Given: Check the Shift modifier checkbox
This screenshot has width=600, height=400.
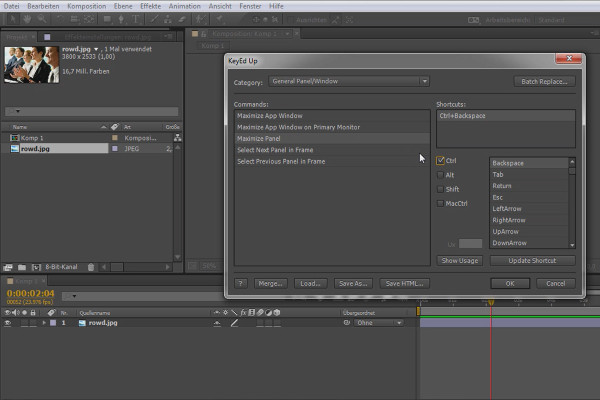Looking at the screenshot, I should point(440,189).
